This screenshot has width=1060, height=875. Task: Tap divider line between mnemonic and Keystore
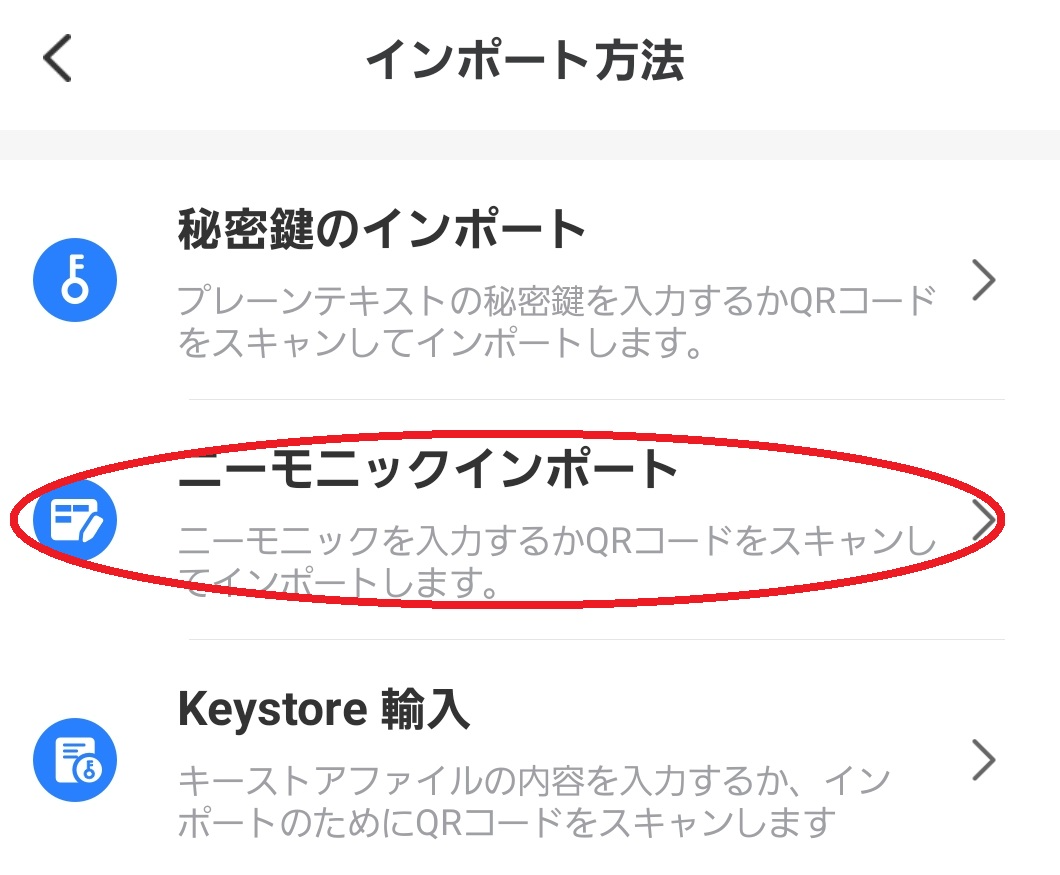[x=597, y=639]
